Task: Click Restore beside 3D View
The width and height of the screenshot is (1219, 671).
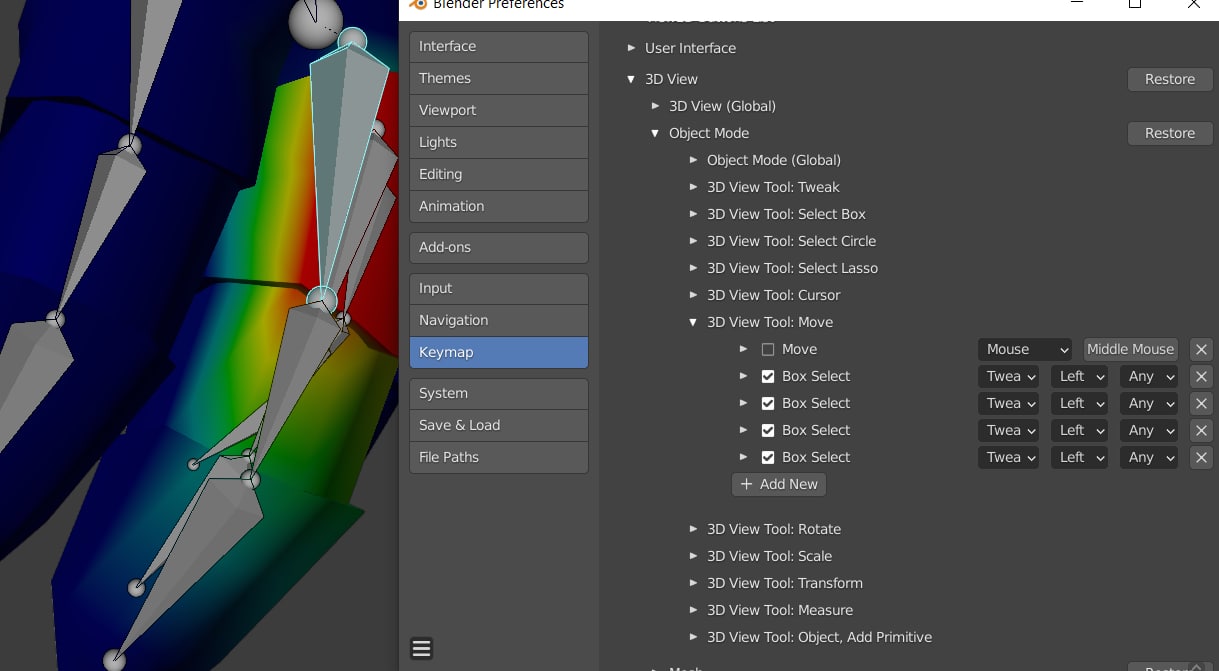Action: click(x=1170, y=79)
